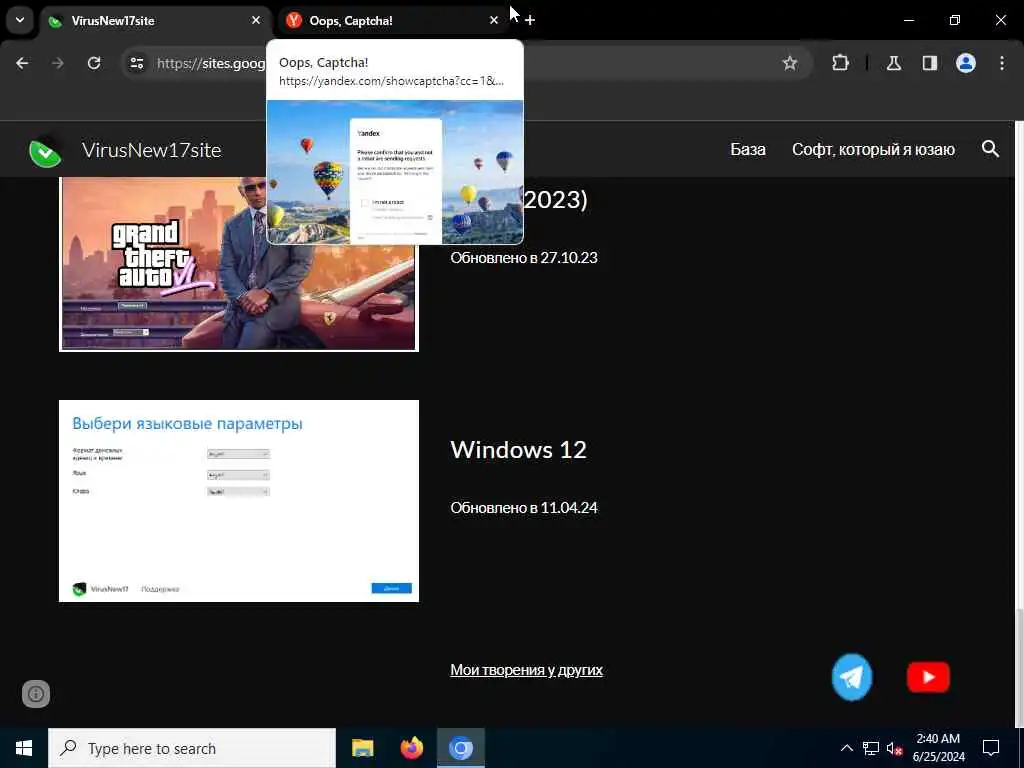Follow the Мои творения у других link
This screenshot has width=1024, height=768.
(x=526, y=669)
